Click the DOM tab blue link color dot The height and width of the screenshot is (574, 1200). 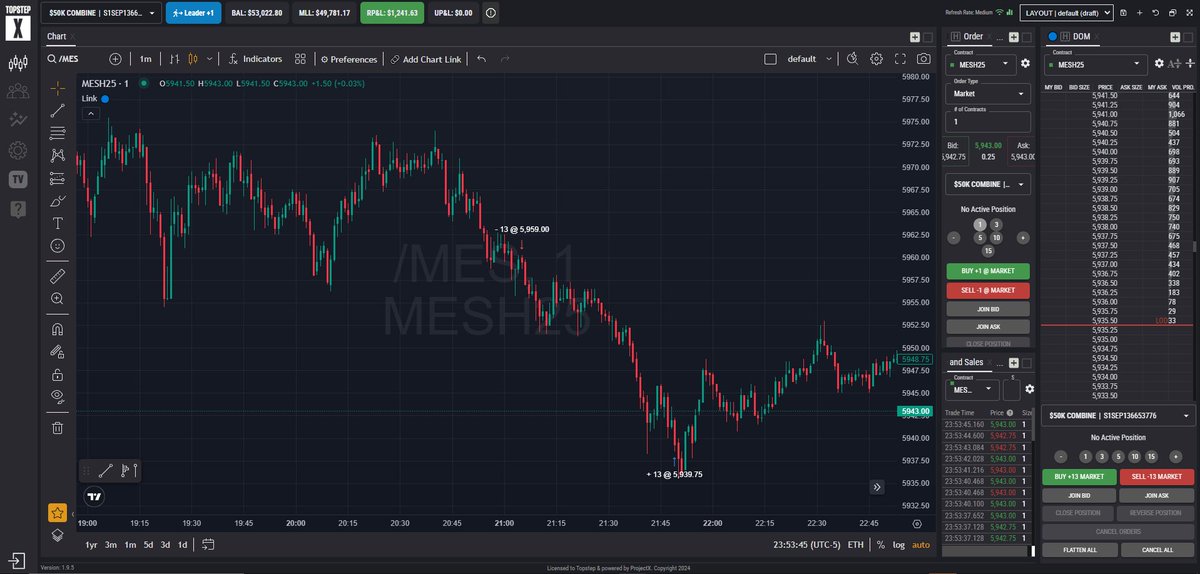coord(1053,36)
